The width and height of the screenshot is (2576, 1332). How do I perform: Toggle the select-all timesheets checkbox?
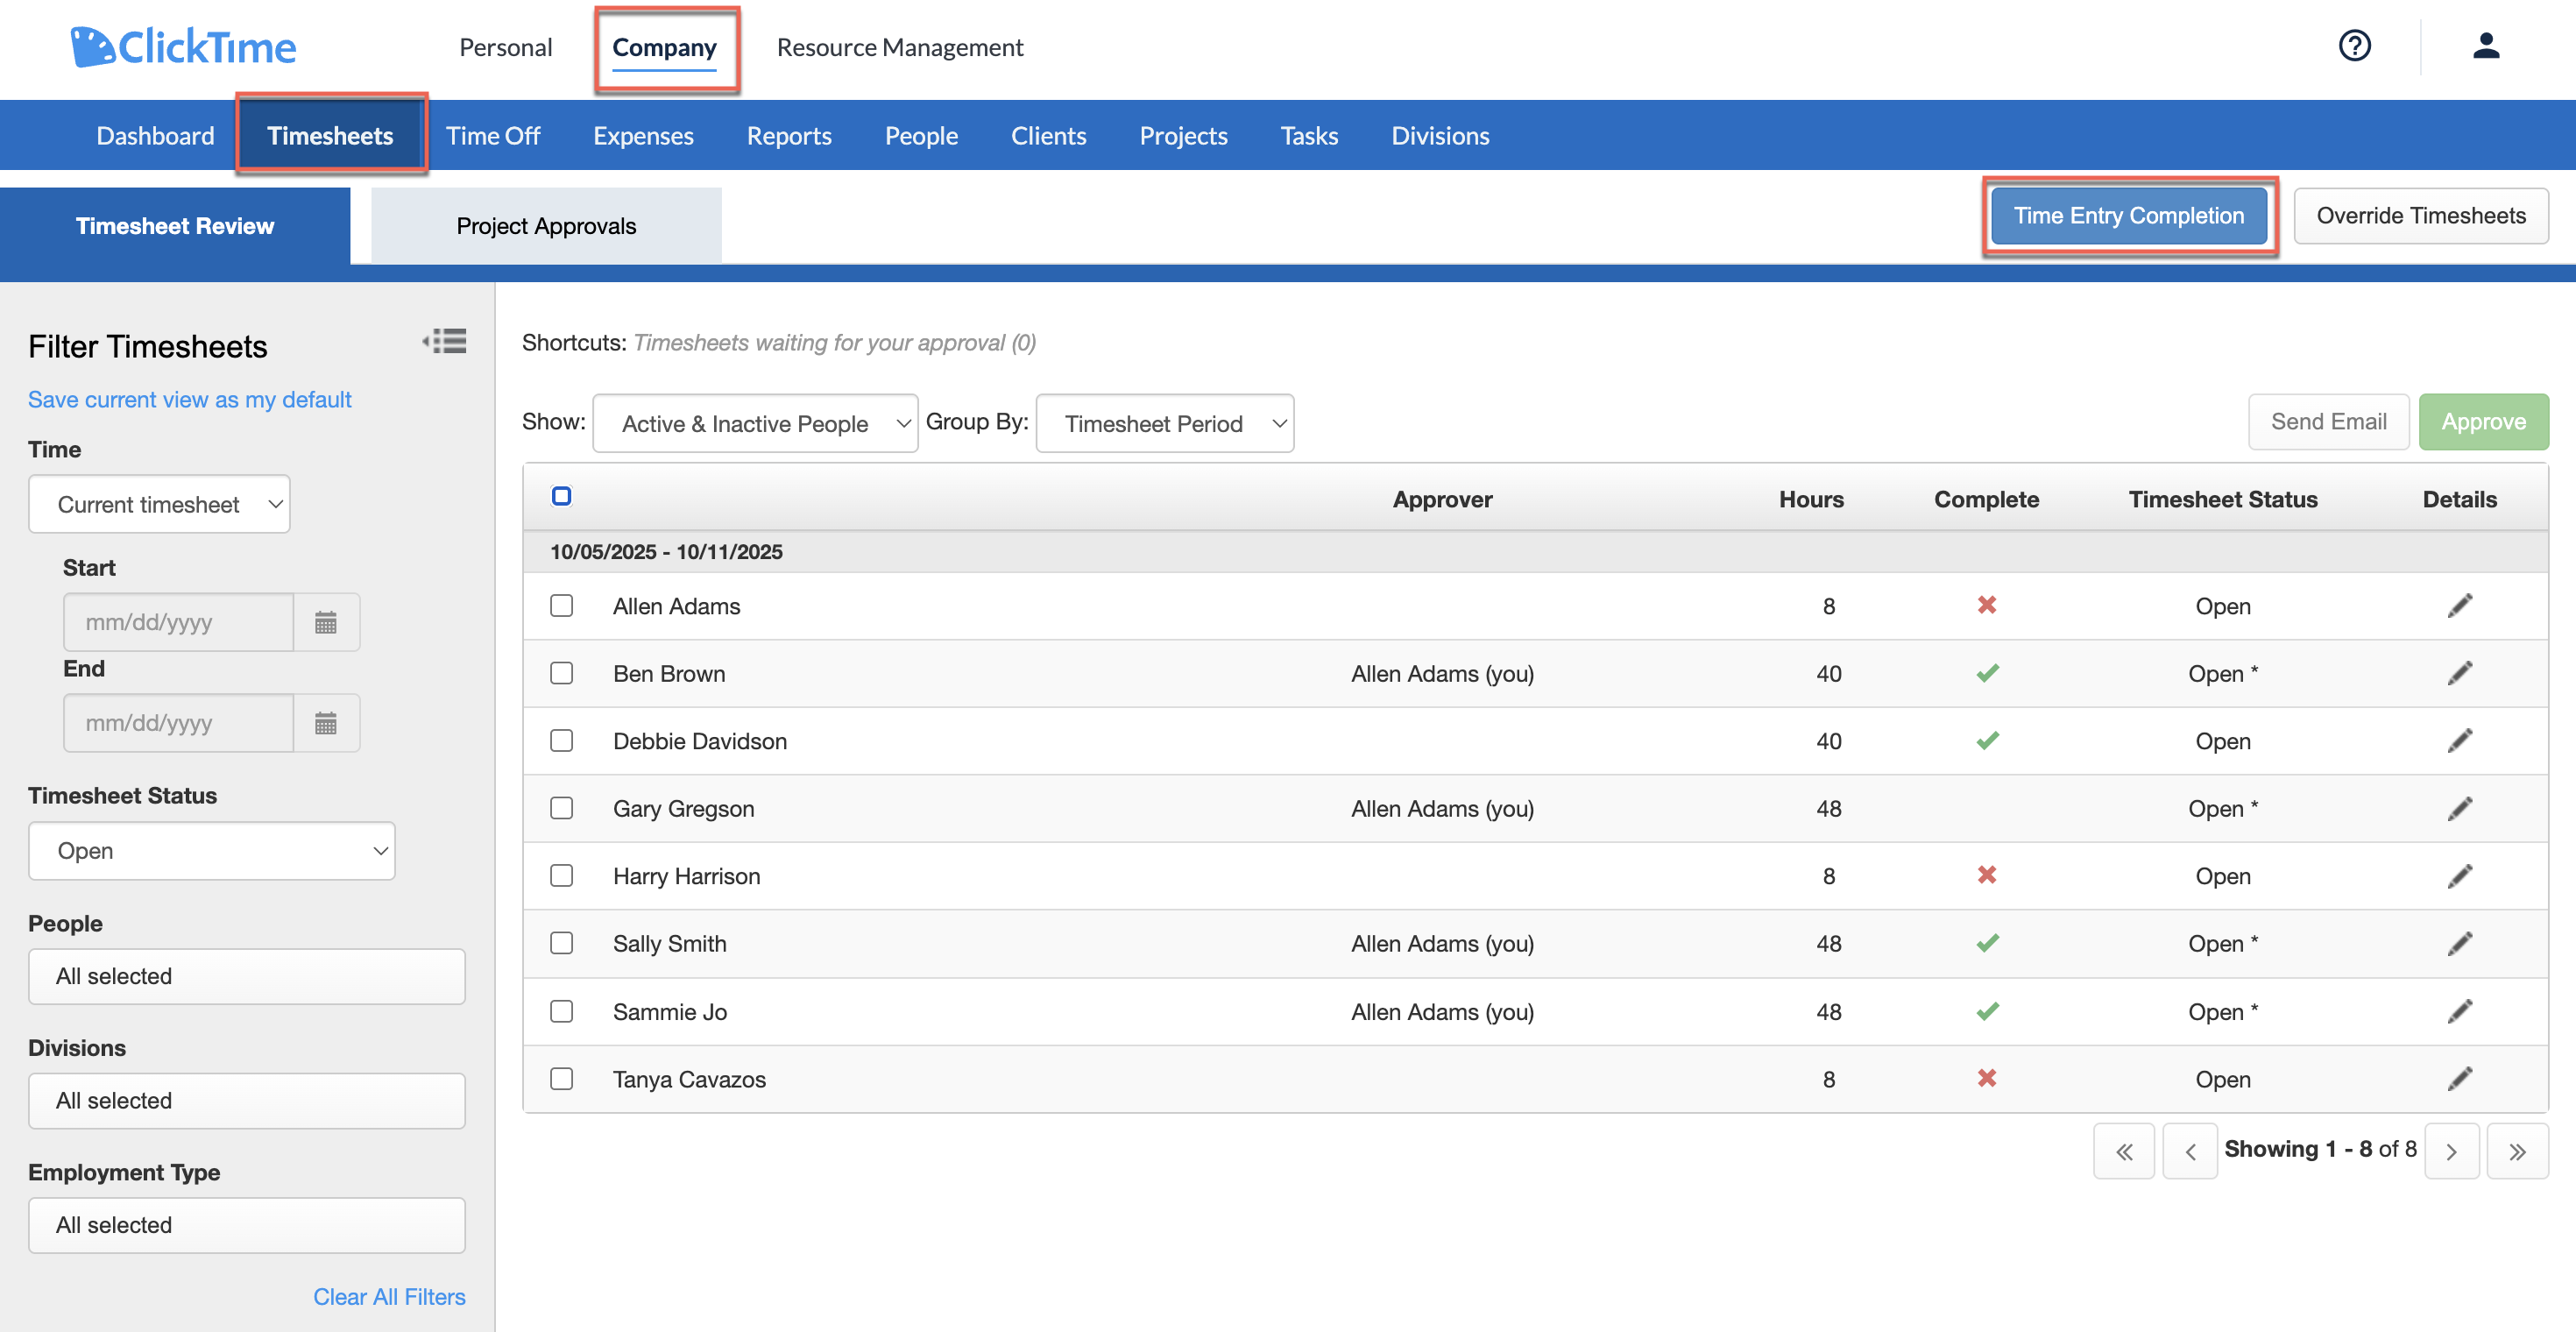pyautogui.click(x=562, y=496)
